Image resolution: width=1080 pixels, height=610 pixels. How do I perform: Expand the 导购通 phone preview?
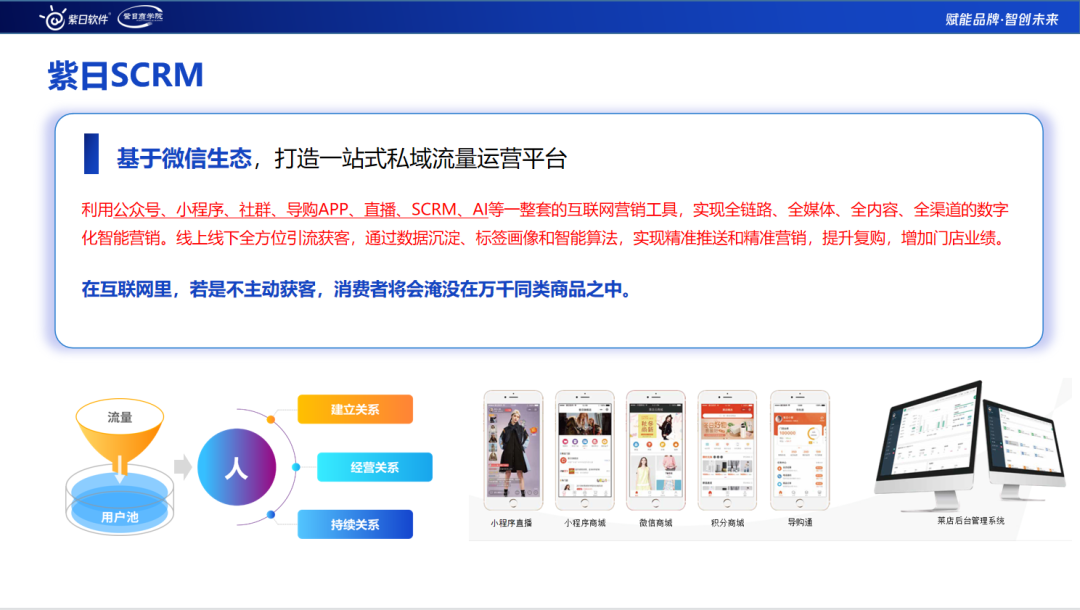[798, 450]
